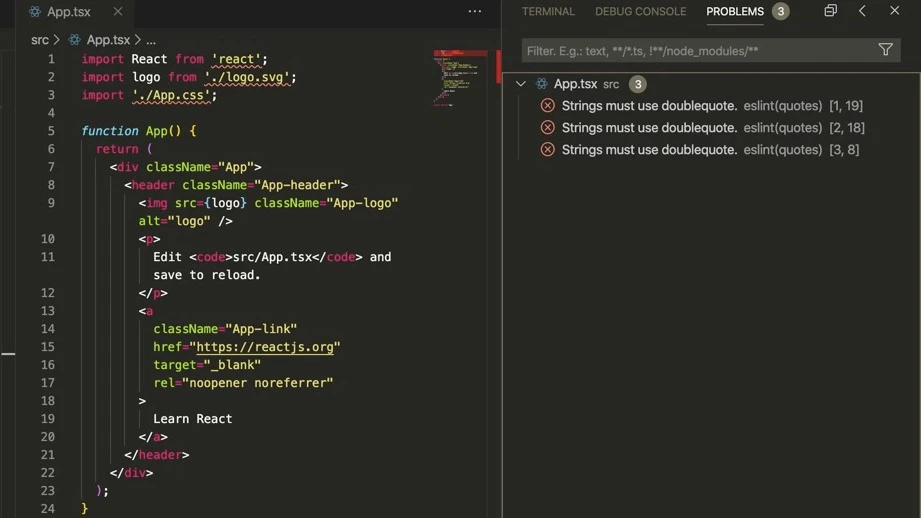The width and height of the screenshot is (921, 518).
Task: Select the App.tsx editor tab
Action: [x=76, y=12]
